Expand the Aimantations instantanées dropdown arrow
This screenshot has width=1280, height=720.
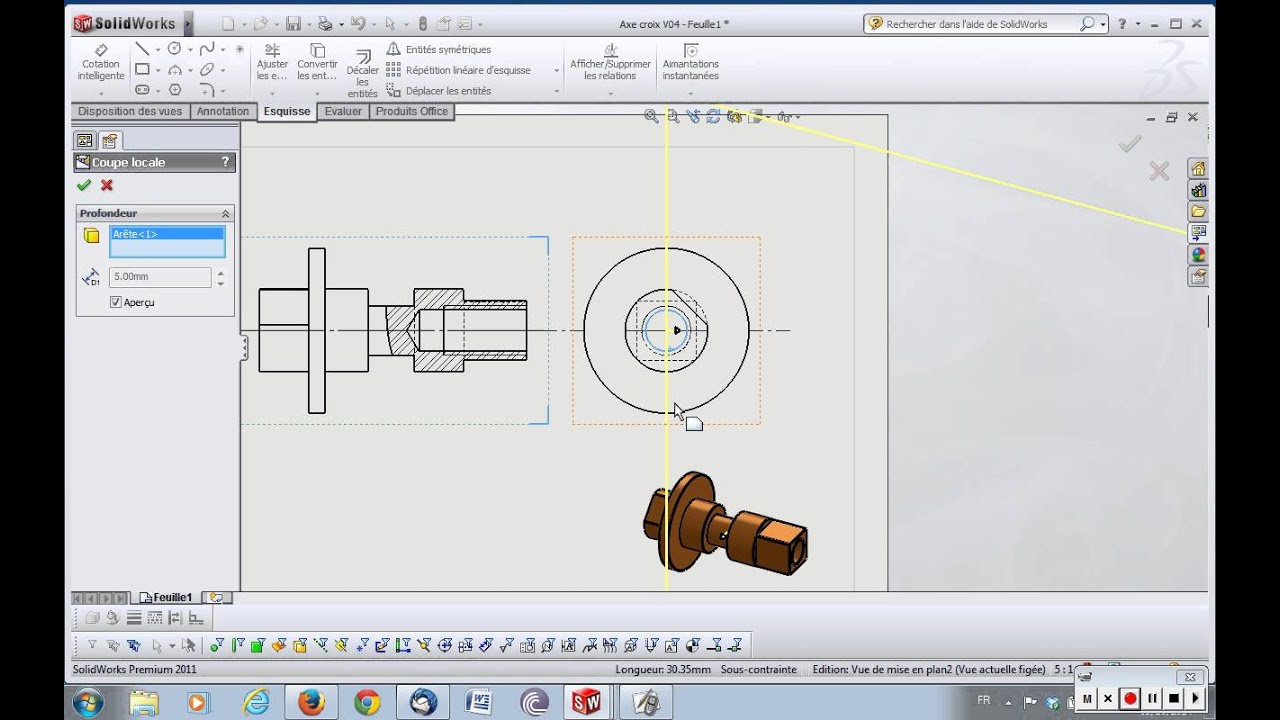[x=690, y=94]
